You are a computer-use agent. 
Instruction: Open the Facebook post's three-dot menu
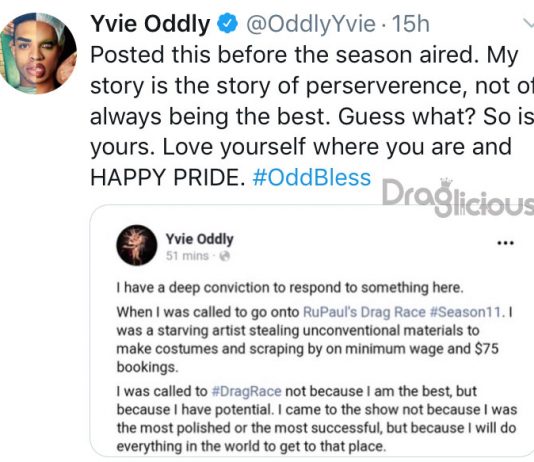click(x=505, y=243)
